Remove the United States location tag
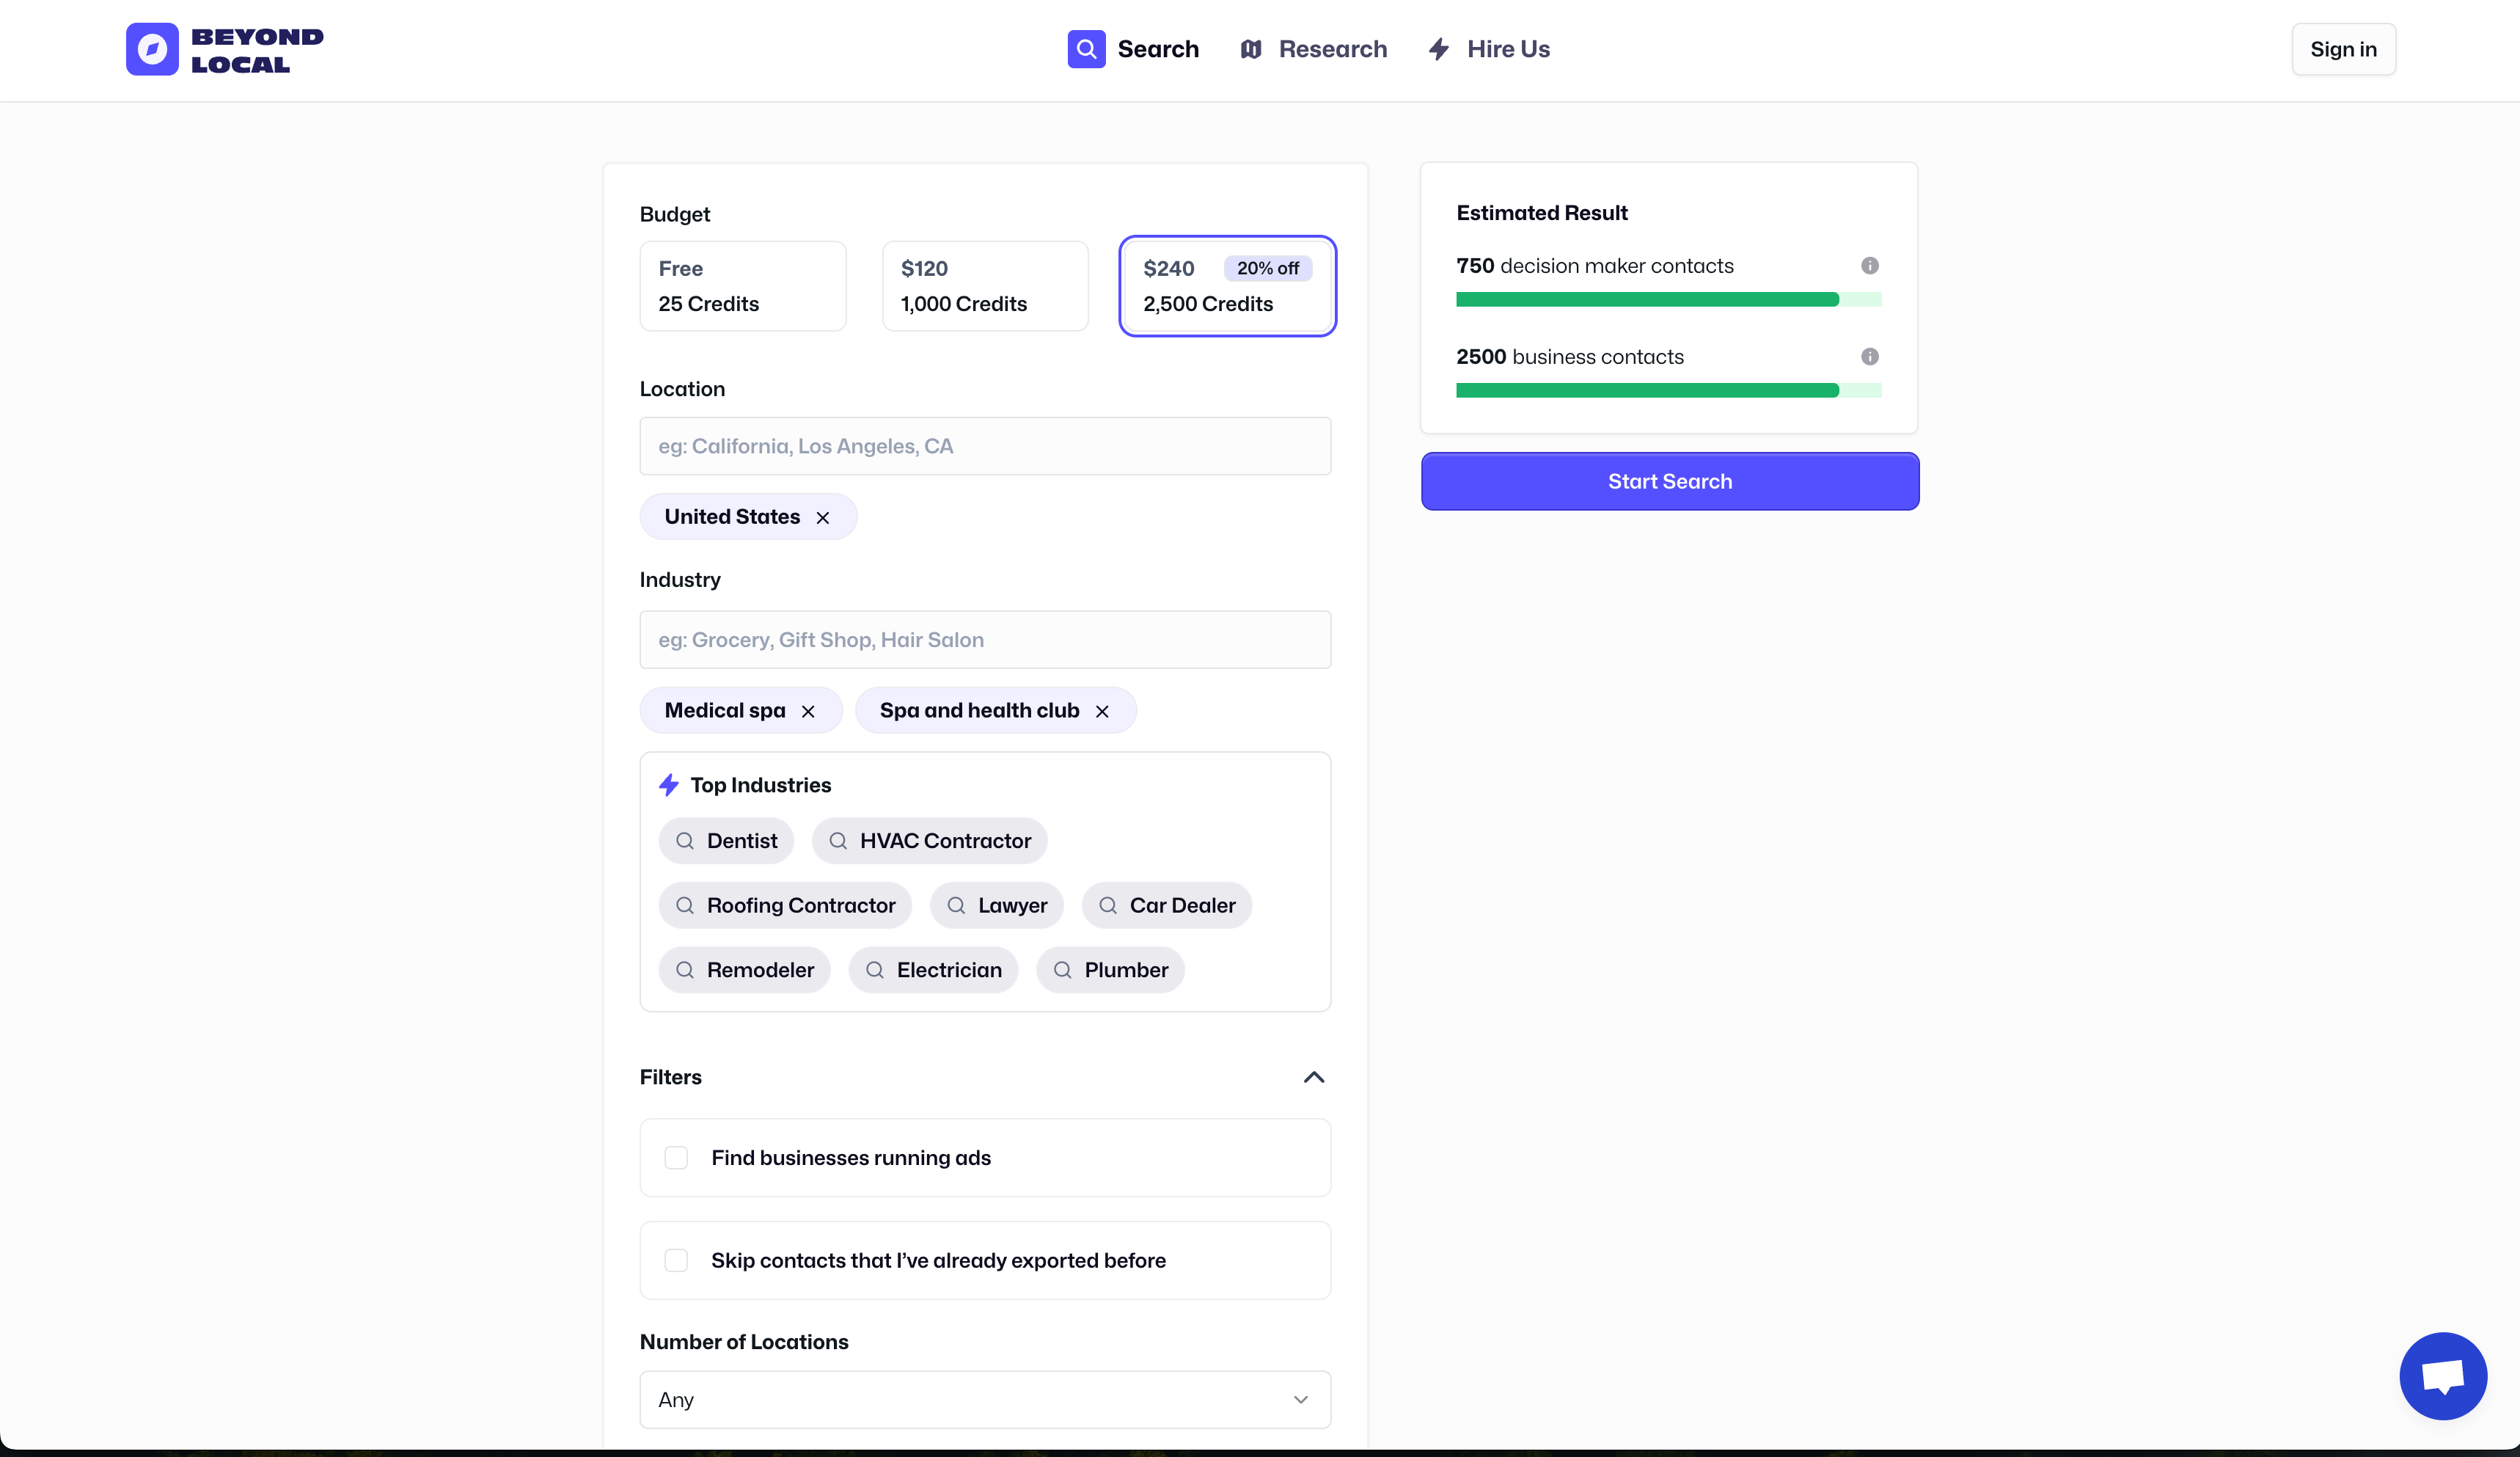Image resolution: width=2520 pixels, height=1457 pixels. coord(822,517)
